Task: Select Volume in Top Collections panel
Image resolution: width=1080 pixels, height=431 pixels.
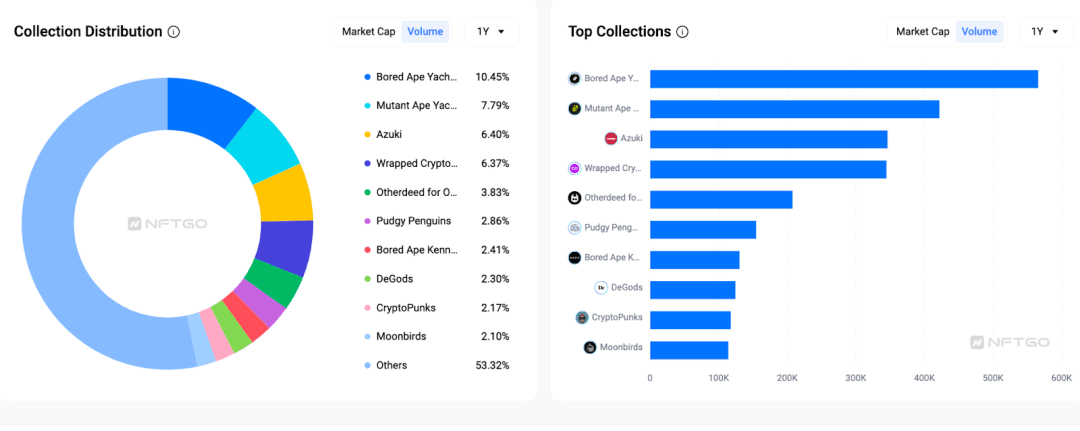Action: tap(979, 32)
